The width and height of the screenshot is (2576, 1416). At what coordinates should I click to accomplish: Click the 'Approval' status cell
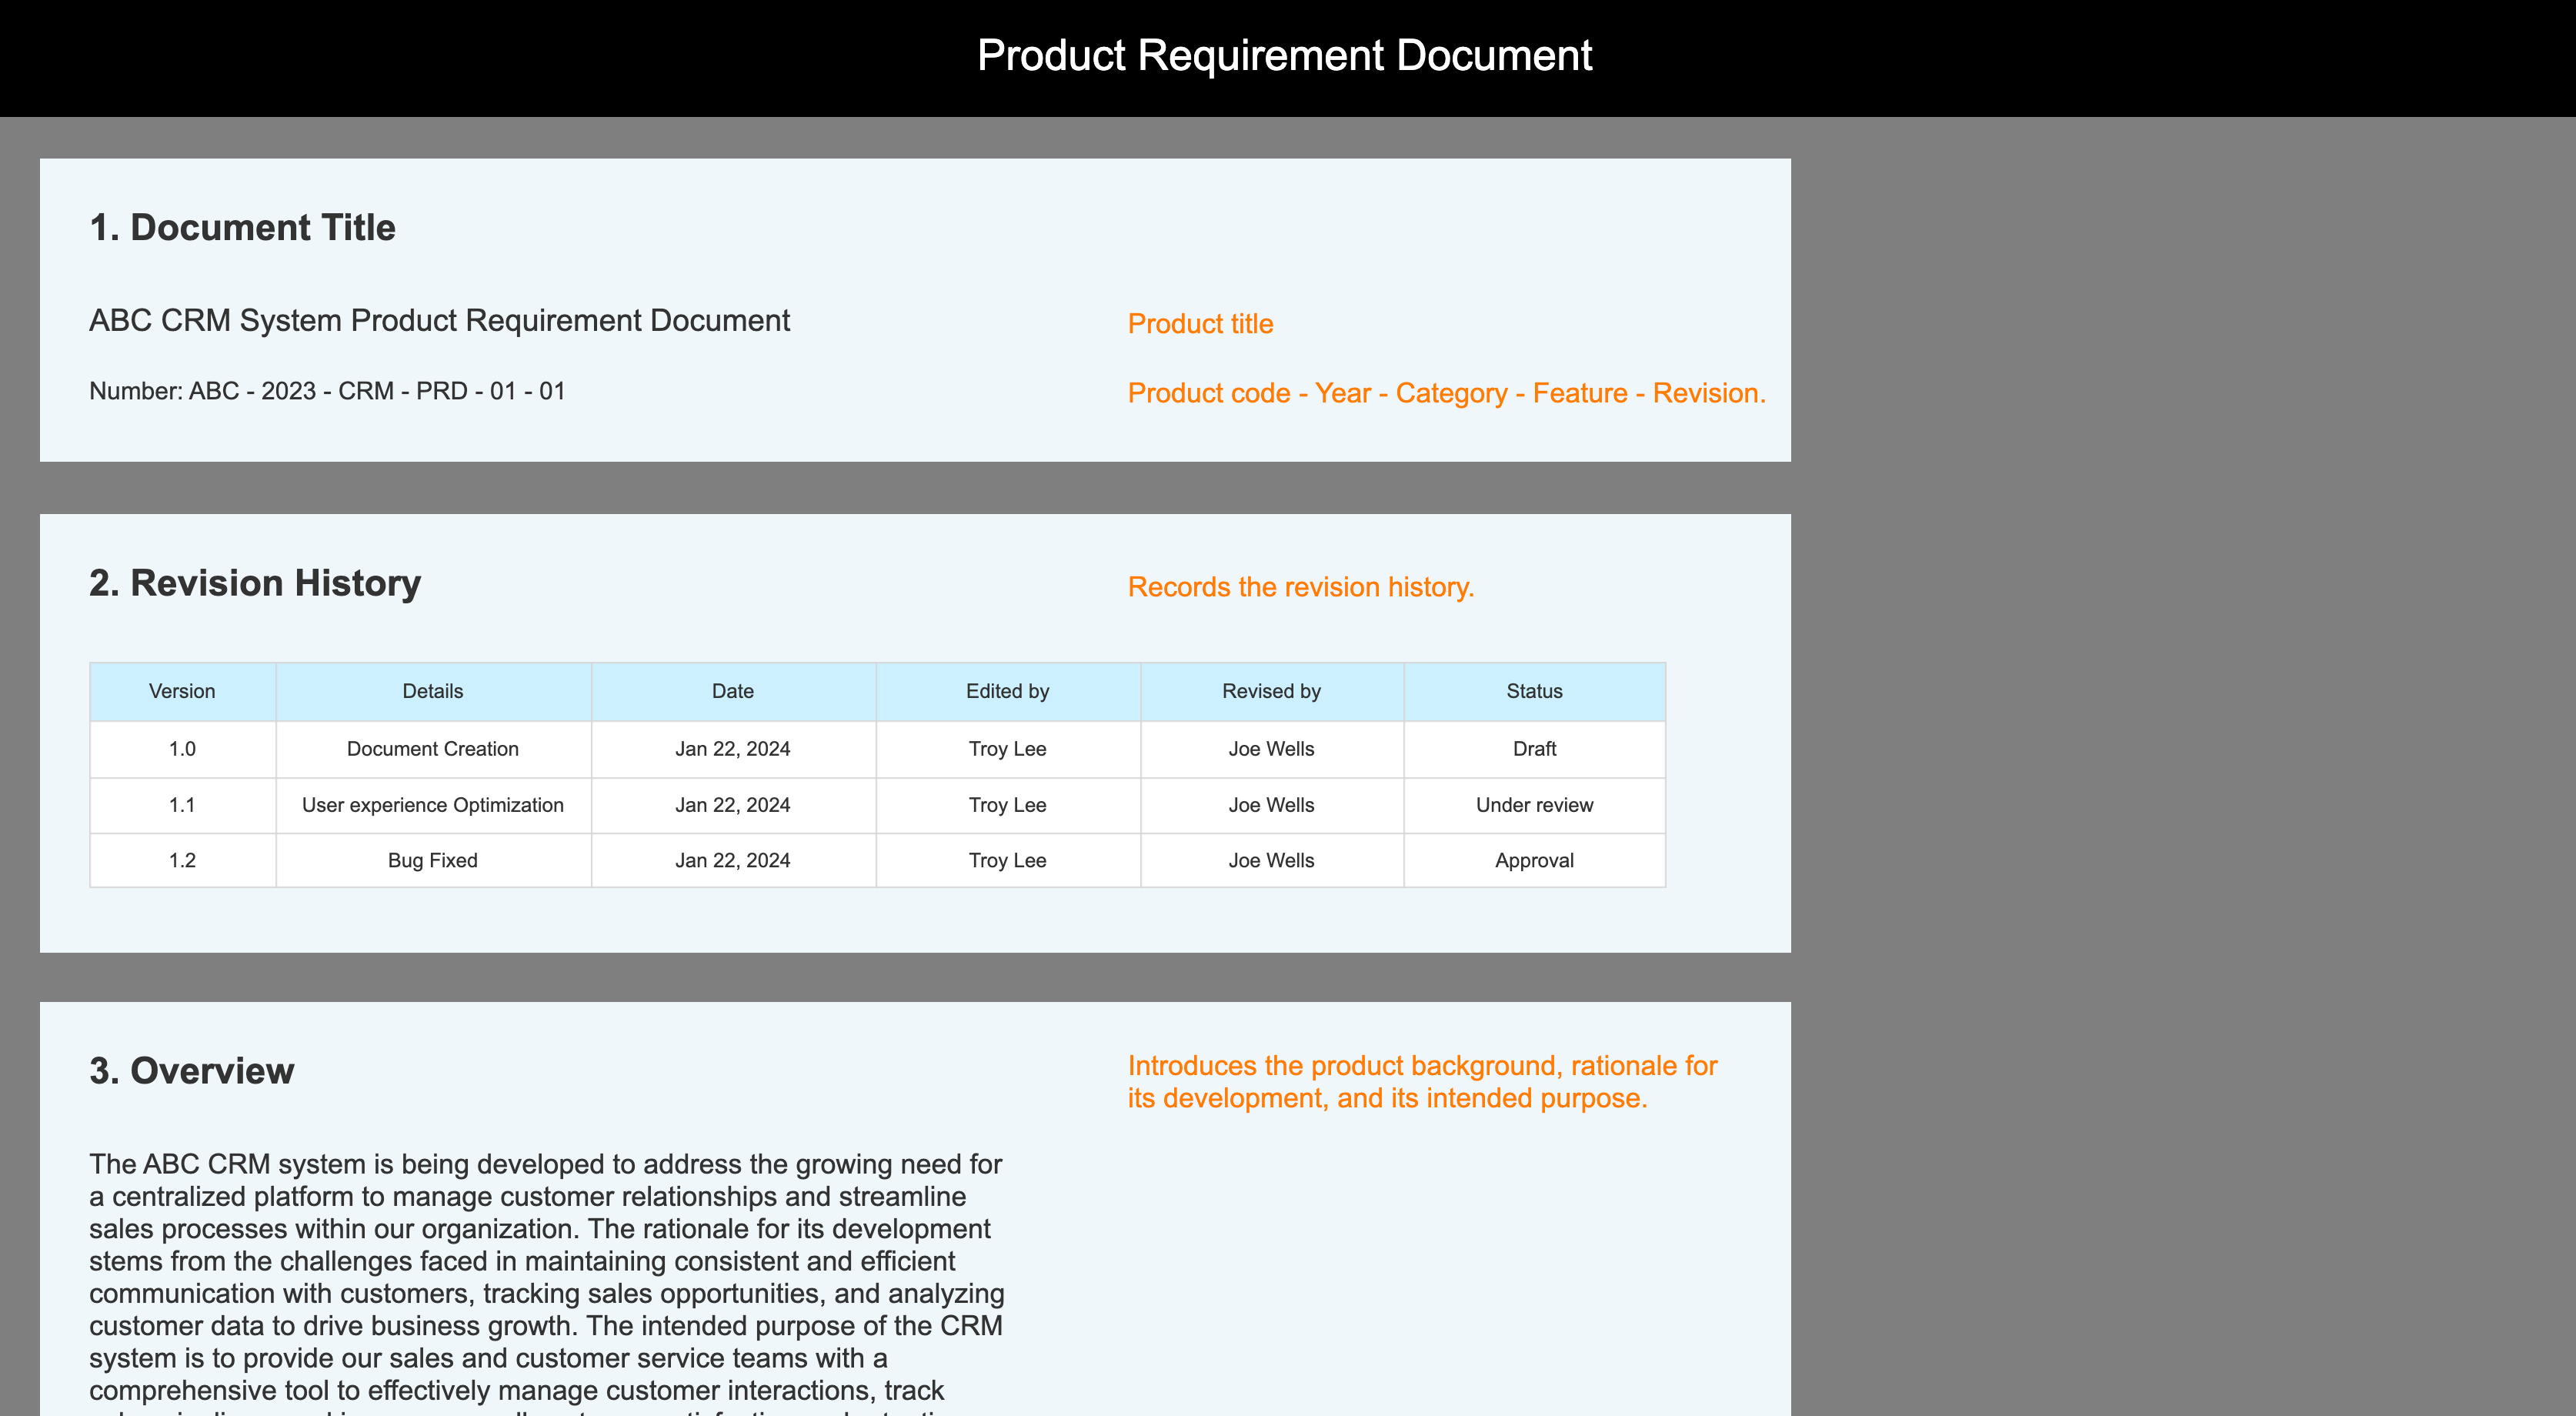click(1534, 860)
